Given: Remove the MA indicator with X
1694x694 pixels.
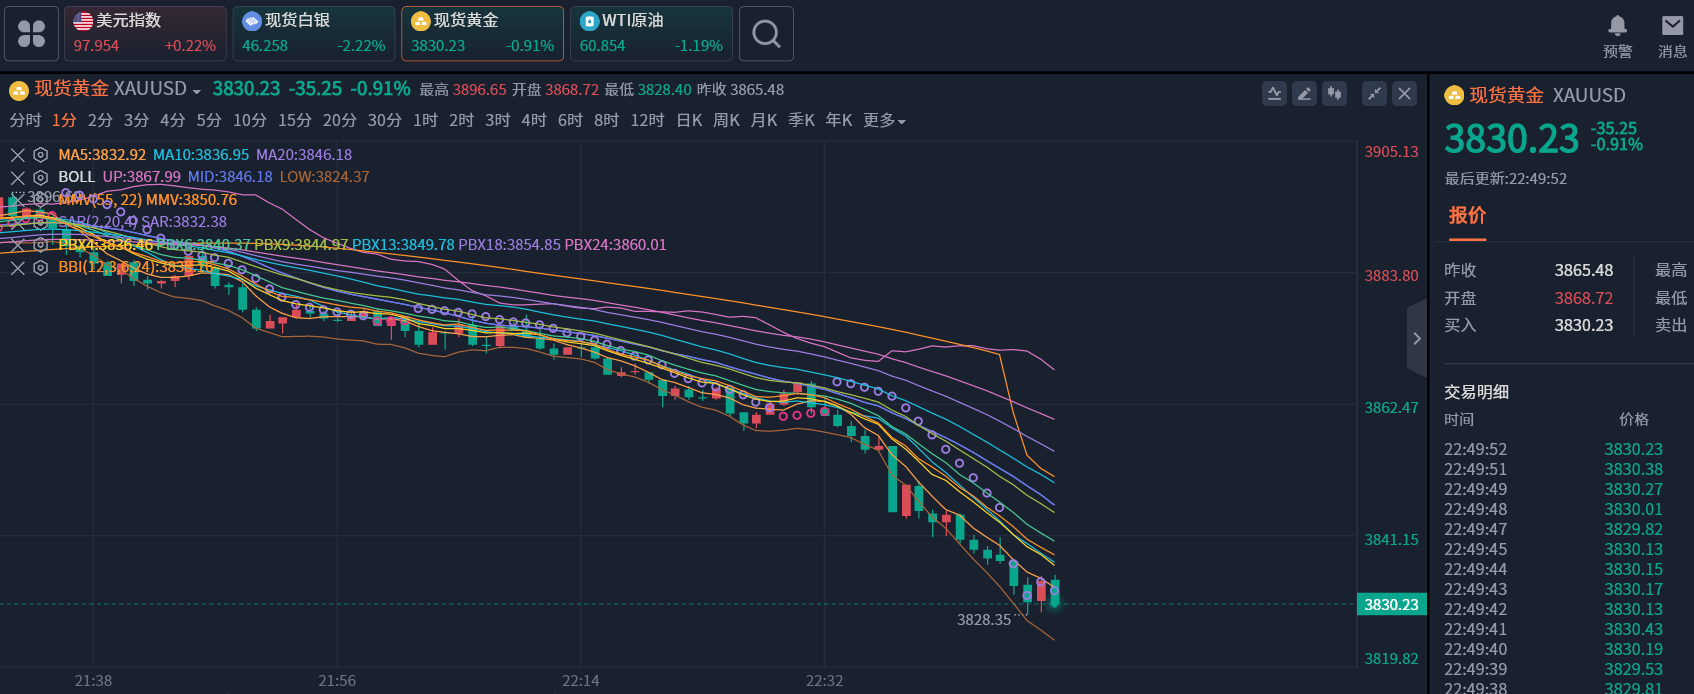Looking at the screenshot, I should click(x=18, y=155).
